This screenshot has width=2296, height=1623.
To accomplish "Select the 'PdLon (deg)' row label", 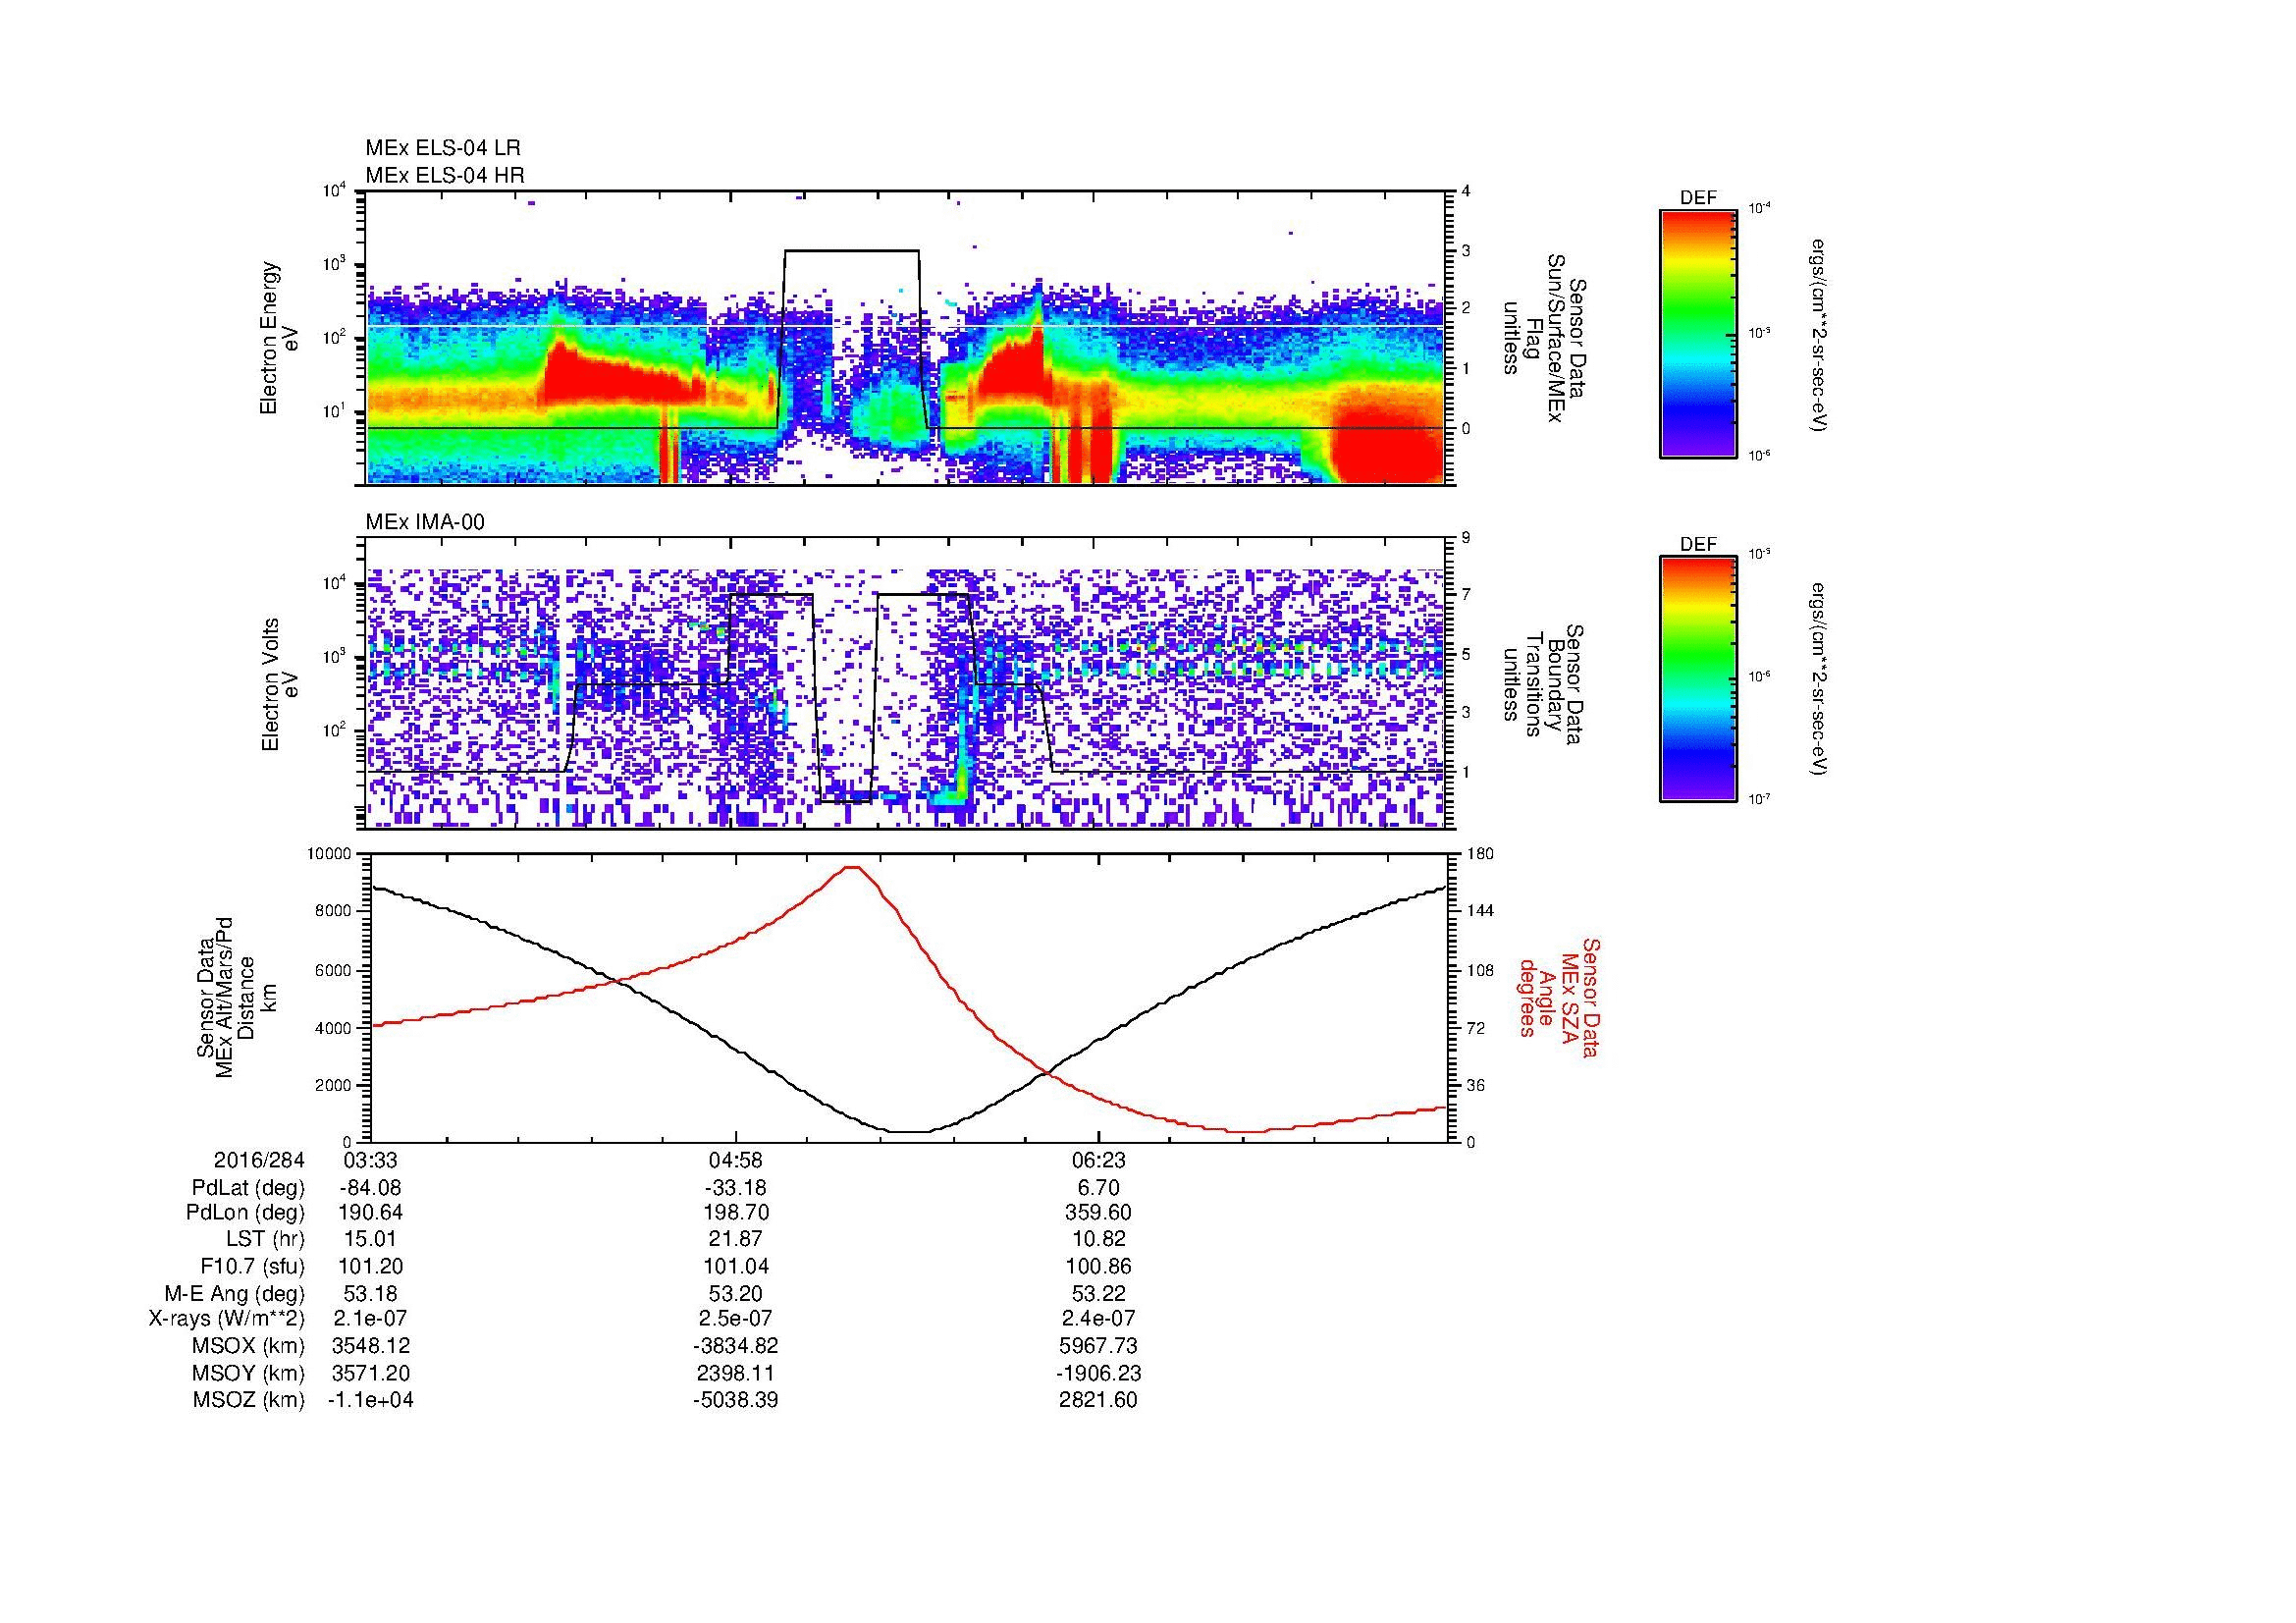I will coord(247,1213).
